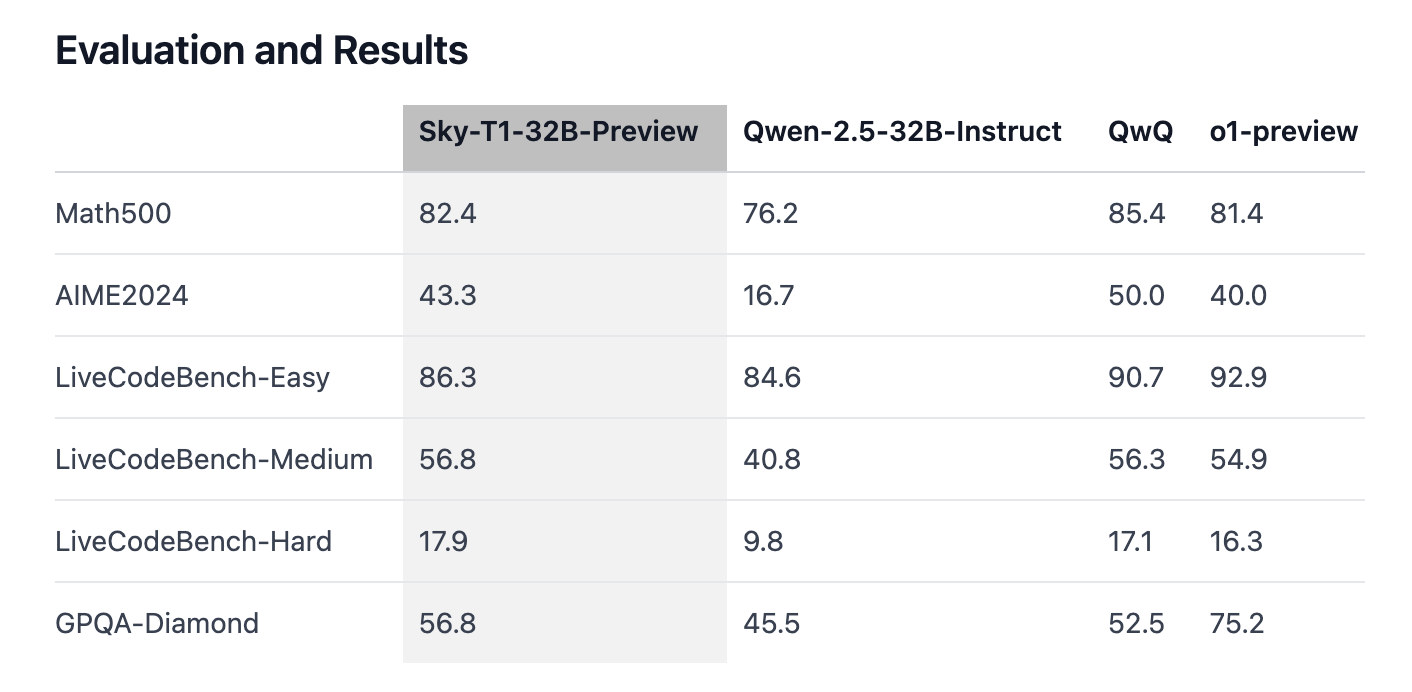Click Qwen GPQA-Diamond score 45.5

pyautogui.click(x=771, y=624)
